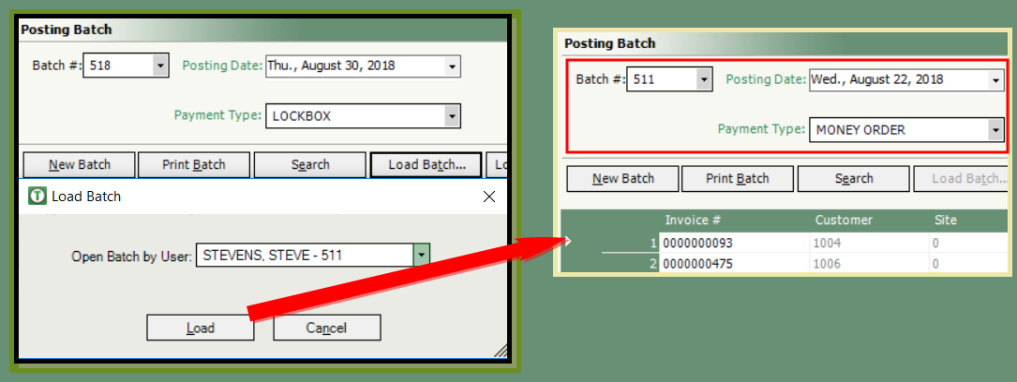Expand the Wed., August 22, 2018 date picker
Screen dimensions: 1017x382
click(x=996, y=80)
